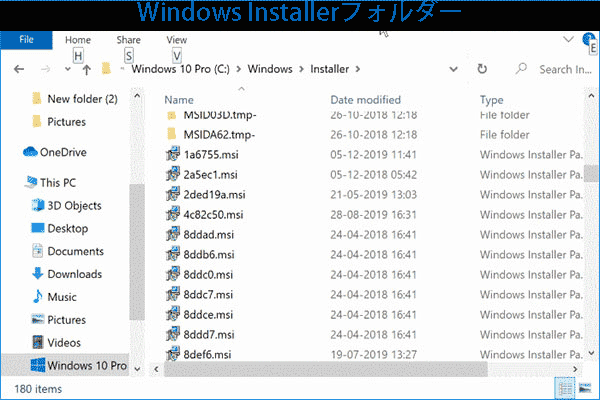Switch to the Home ribbon tab
Viewport: 600px width, 400px height.
tap(78, 40)
